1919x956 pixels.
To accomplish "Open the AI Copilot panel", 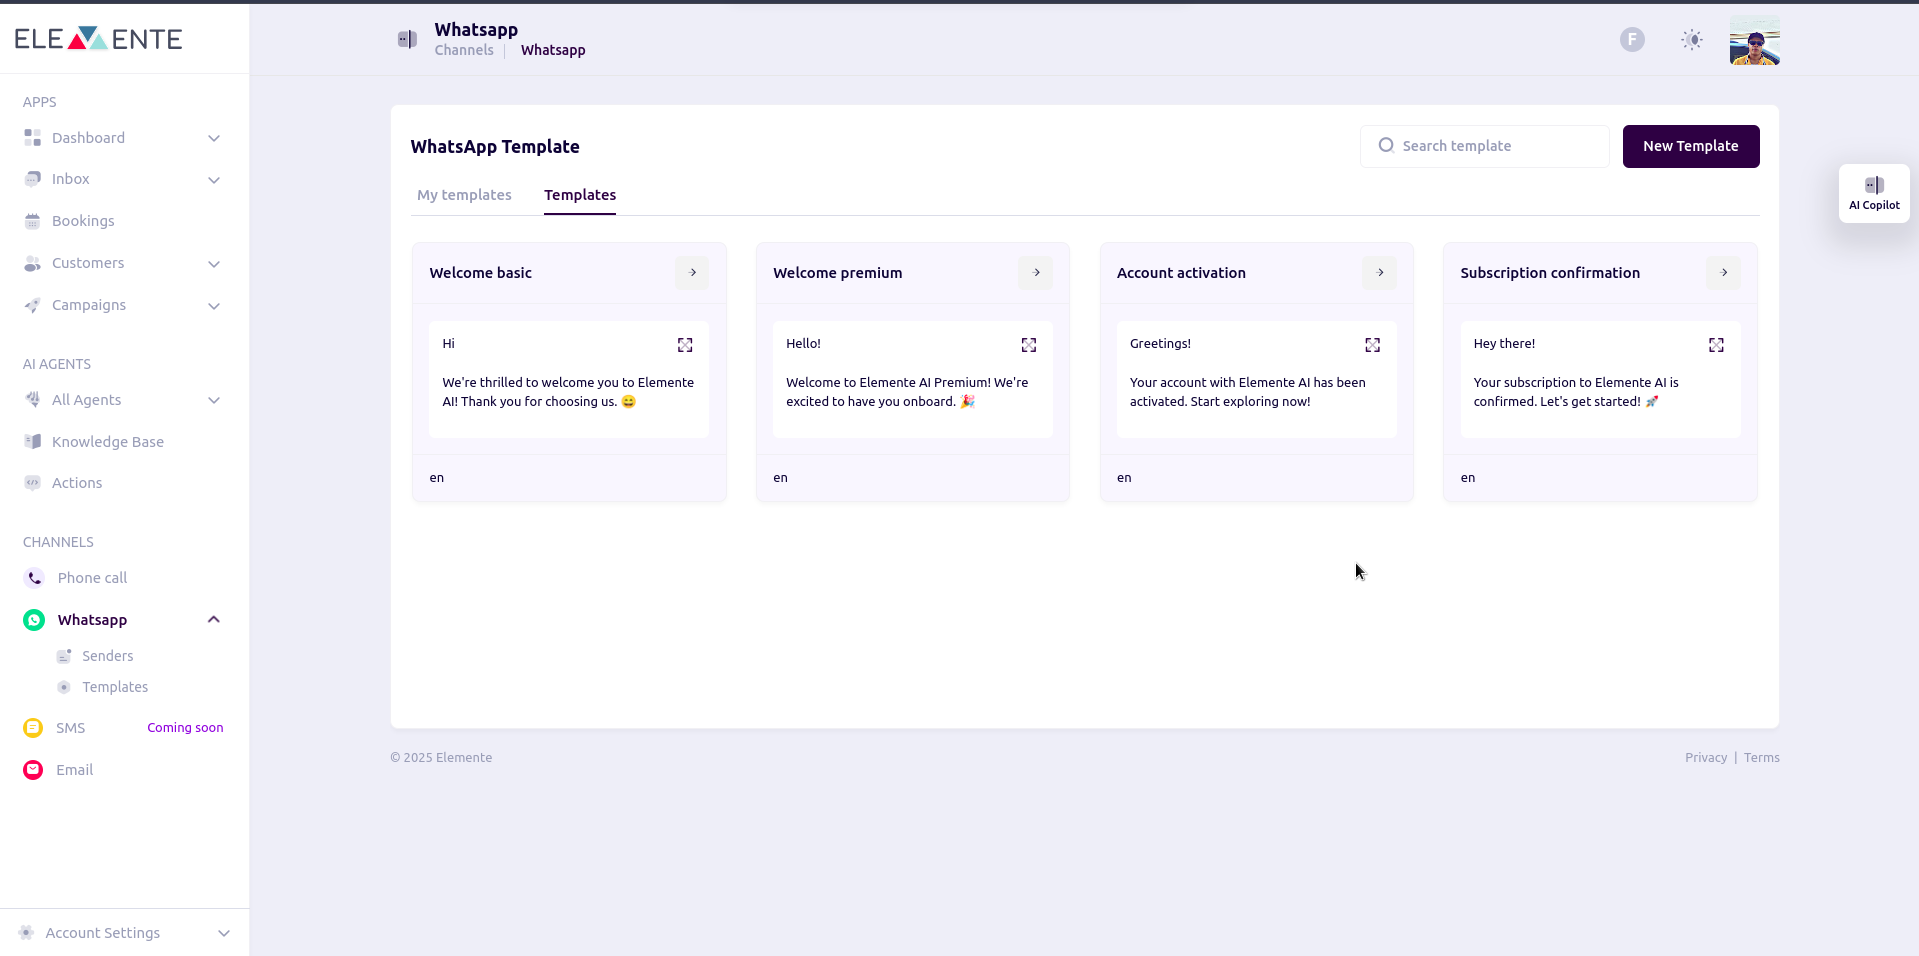I will (x=1874, y=193).
